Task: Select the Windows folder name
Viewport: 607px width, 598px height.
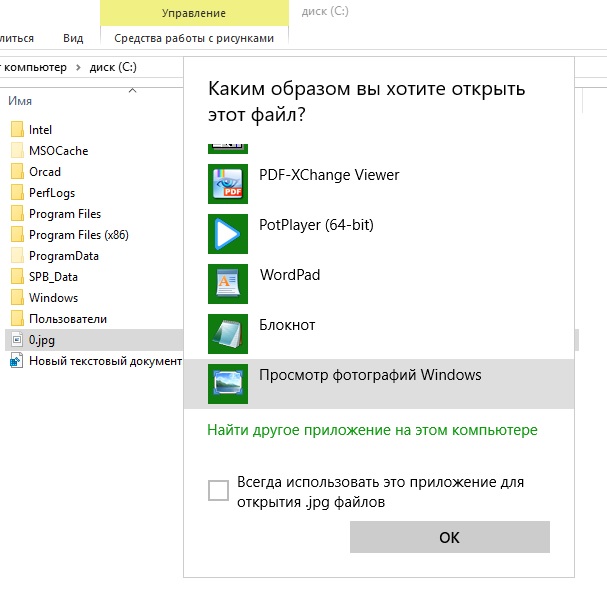Action: pos(53,298)
